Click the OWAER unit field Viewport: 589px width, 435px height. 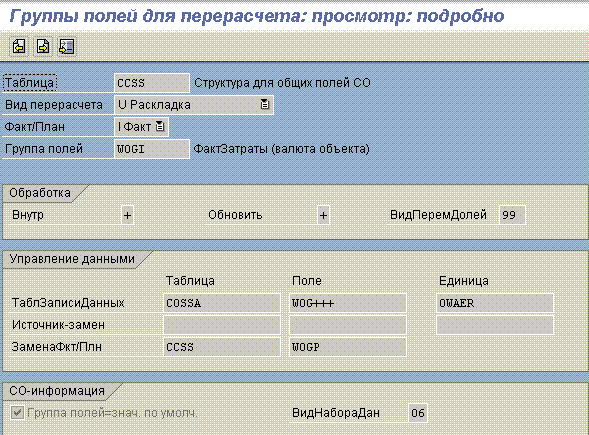pyautogui.click(x=495, y=303)
